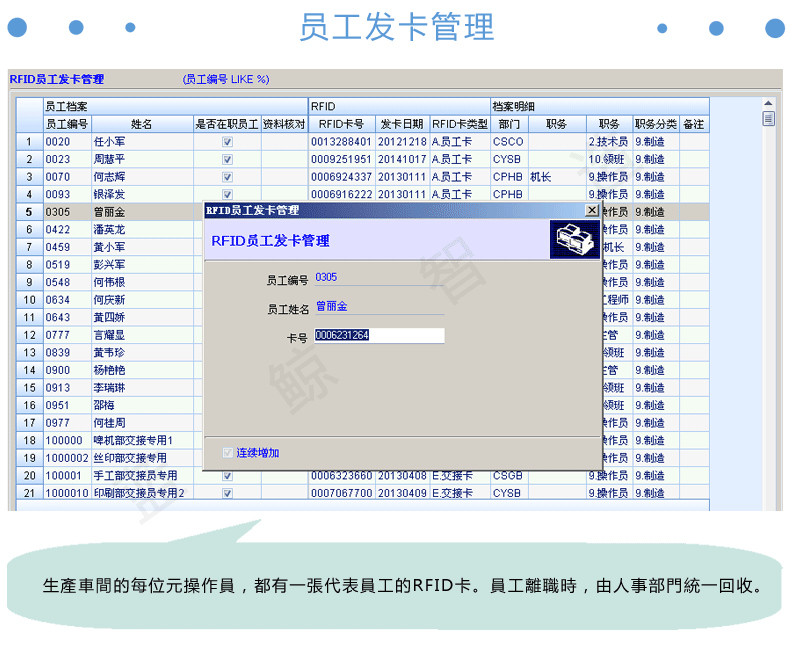
Task: Click 机长 position cell in row 3
Action: coord(557,177)
